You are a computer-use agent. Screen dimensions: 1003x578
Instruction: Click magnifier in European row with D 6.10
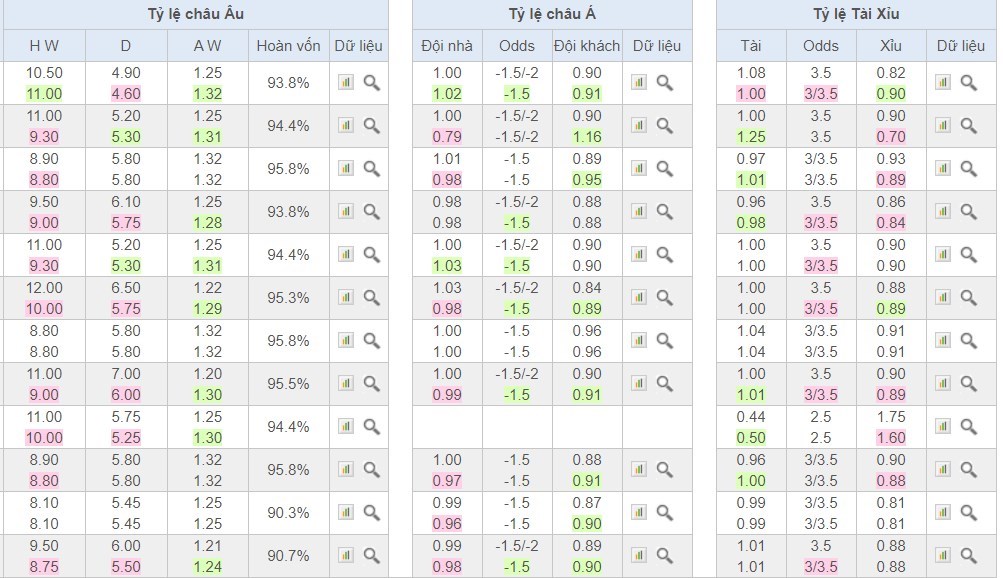(372, 212)
